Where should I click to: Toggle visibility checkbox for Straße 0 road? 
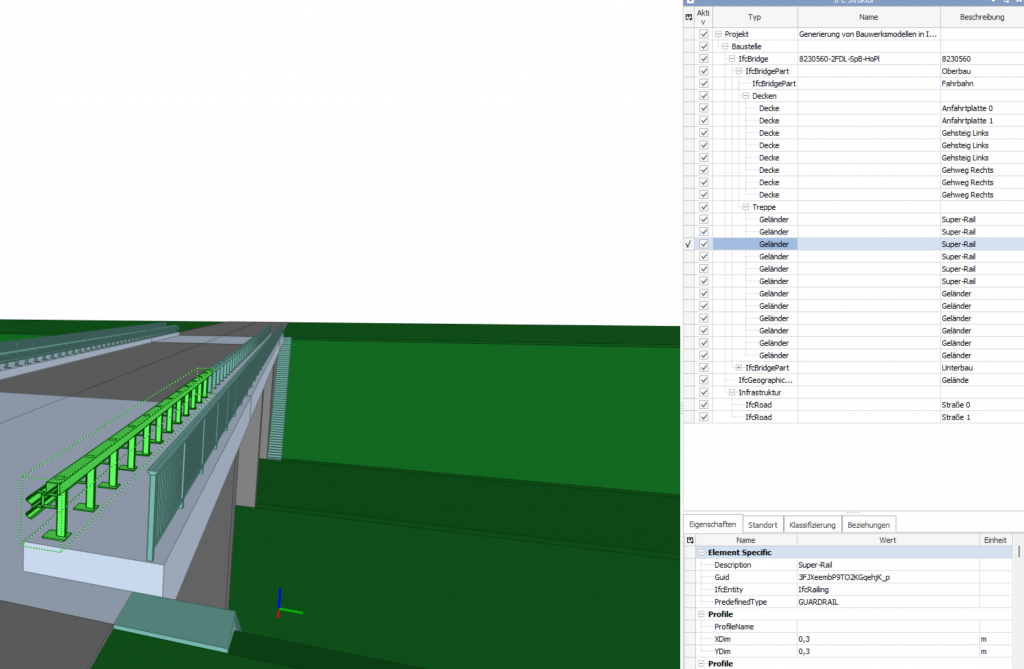coord(704,405)
